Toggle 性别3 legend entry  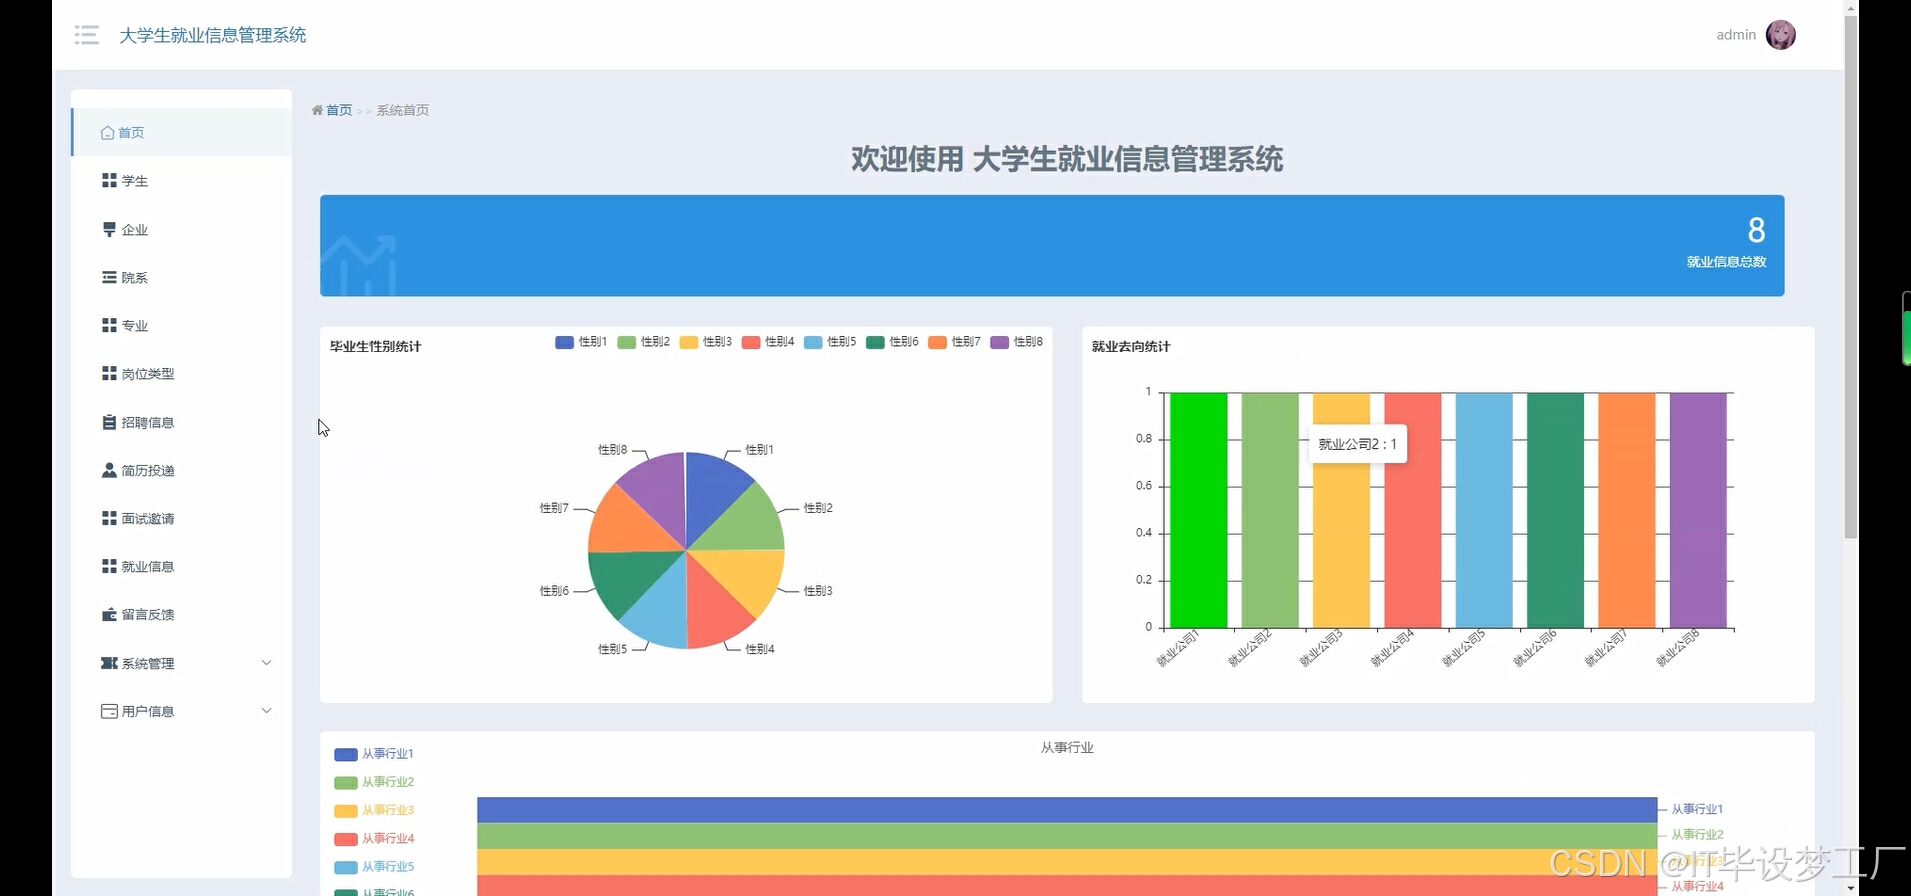point(705,342)
